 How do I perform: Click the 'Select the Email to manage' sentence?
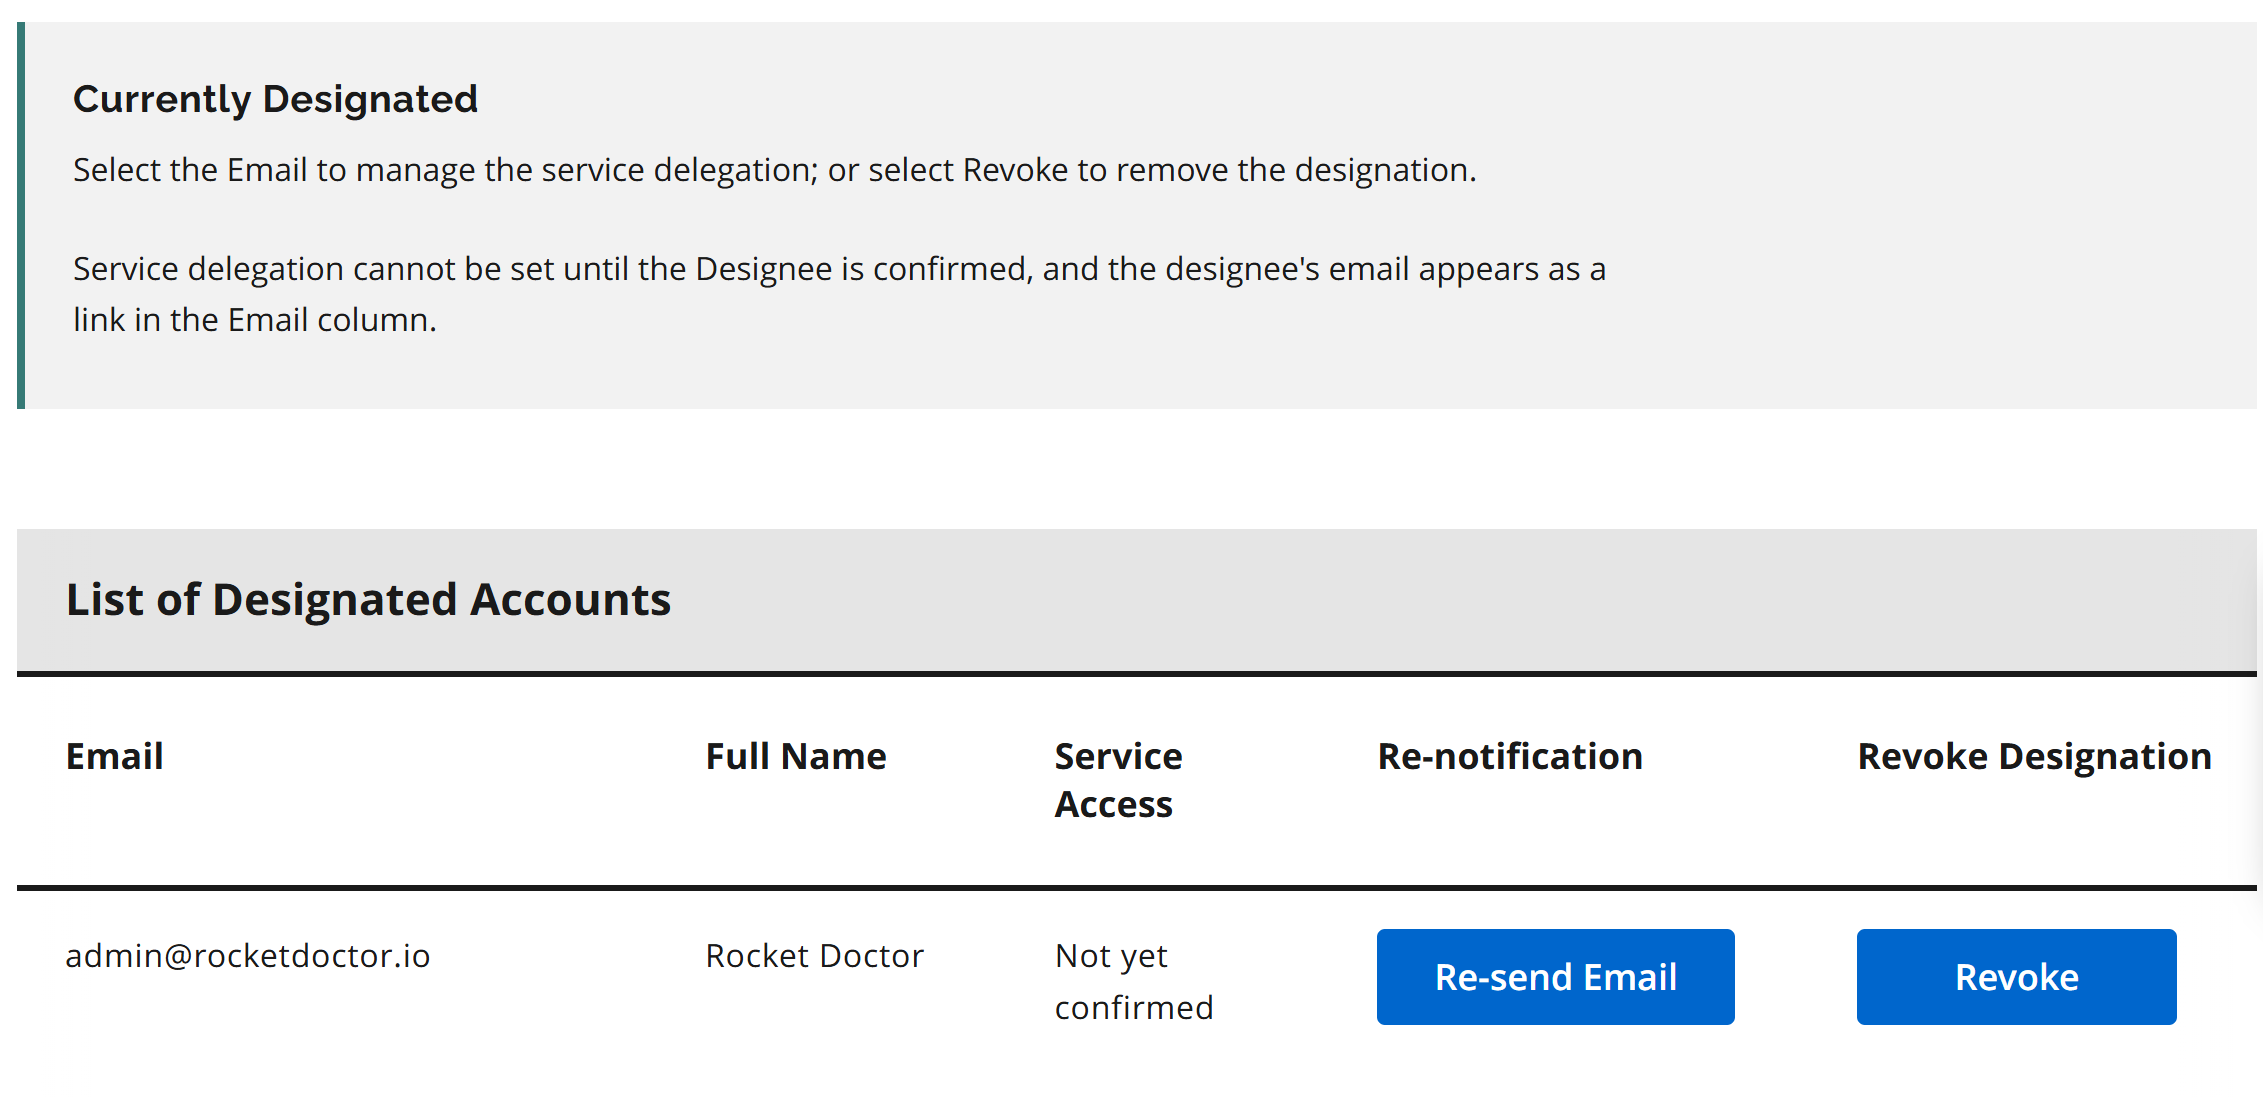pos(774,170)
